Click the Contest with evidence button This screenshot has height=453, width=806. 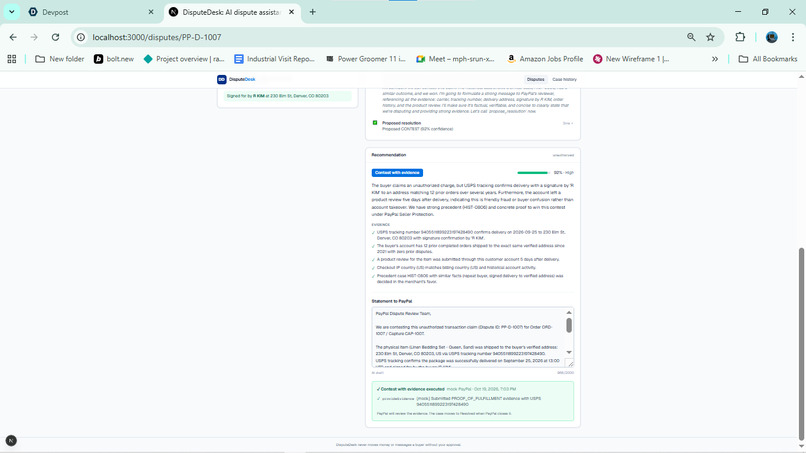tap(397, 173)
